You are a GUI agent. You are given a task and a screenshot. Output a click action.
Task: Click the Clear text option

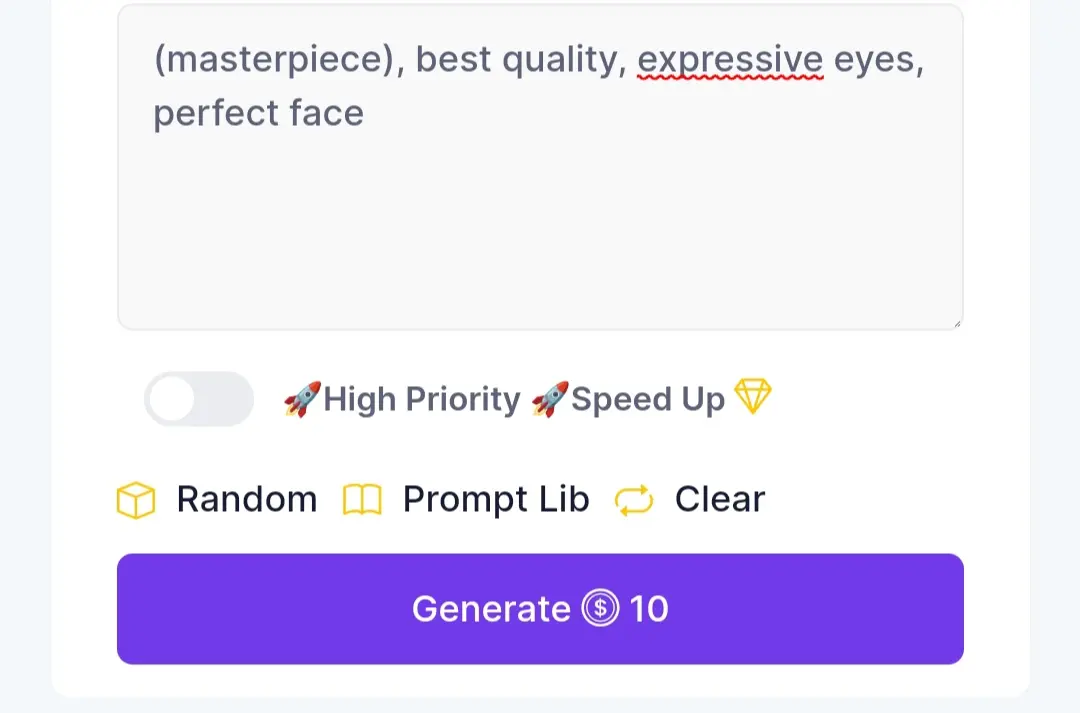(720, 499)
